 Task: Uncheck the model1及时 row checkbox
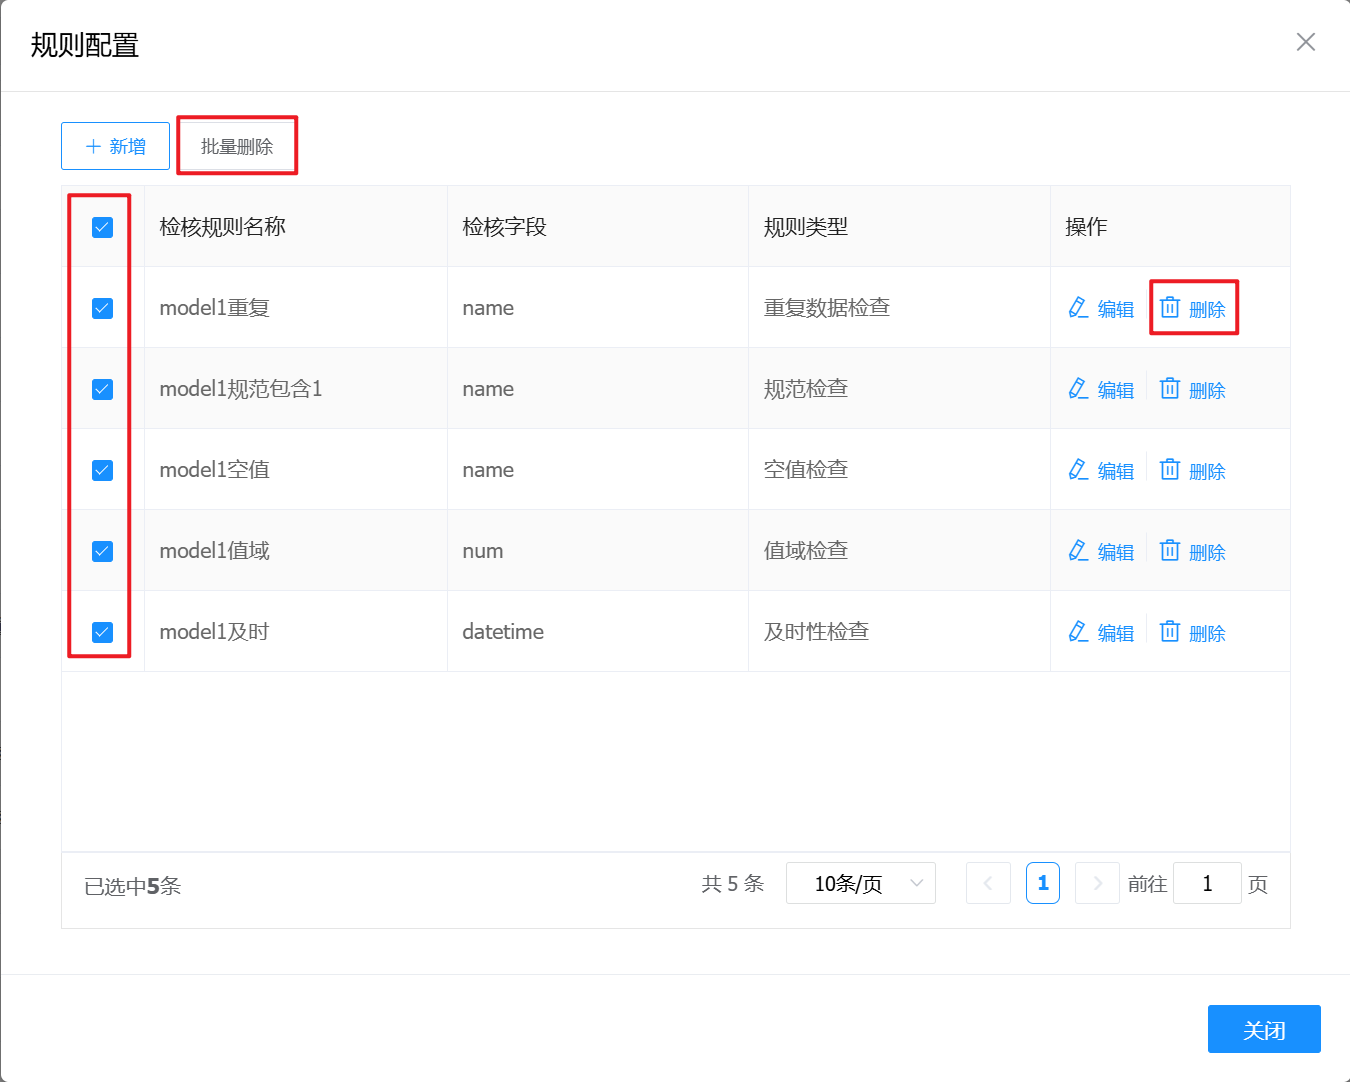tap(102, 632)
